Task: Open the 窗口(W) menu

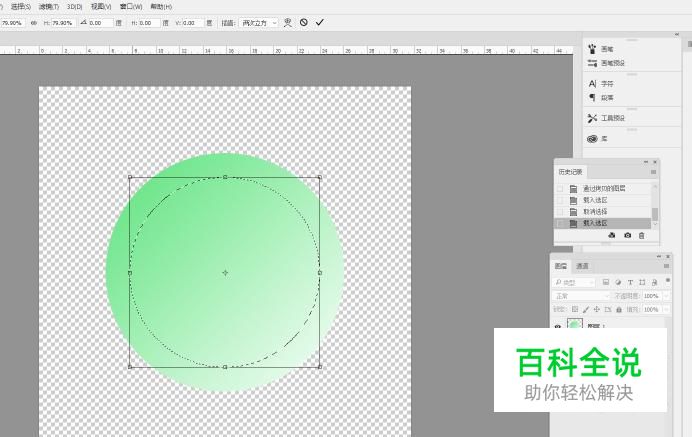Action: pyautogui.click(x=131, y=7)
